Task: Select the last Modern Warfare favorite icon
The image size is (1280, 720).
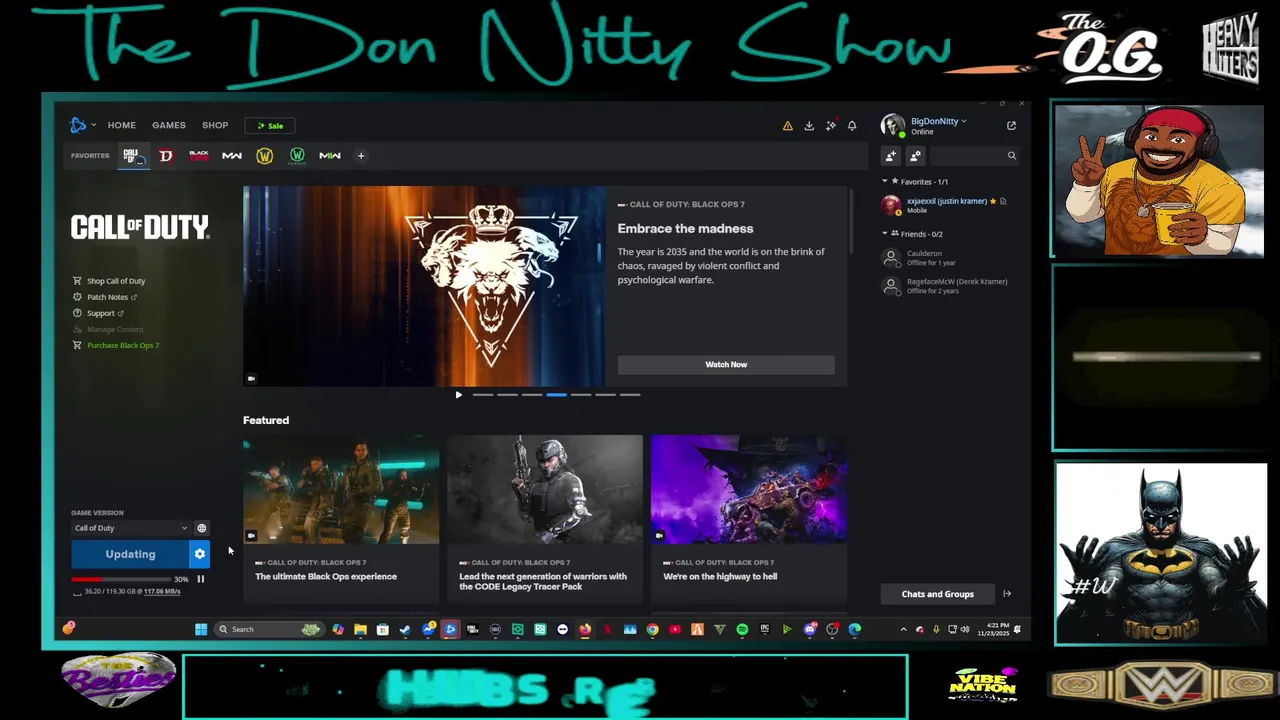Action: coord(330,156)
